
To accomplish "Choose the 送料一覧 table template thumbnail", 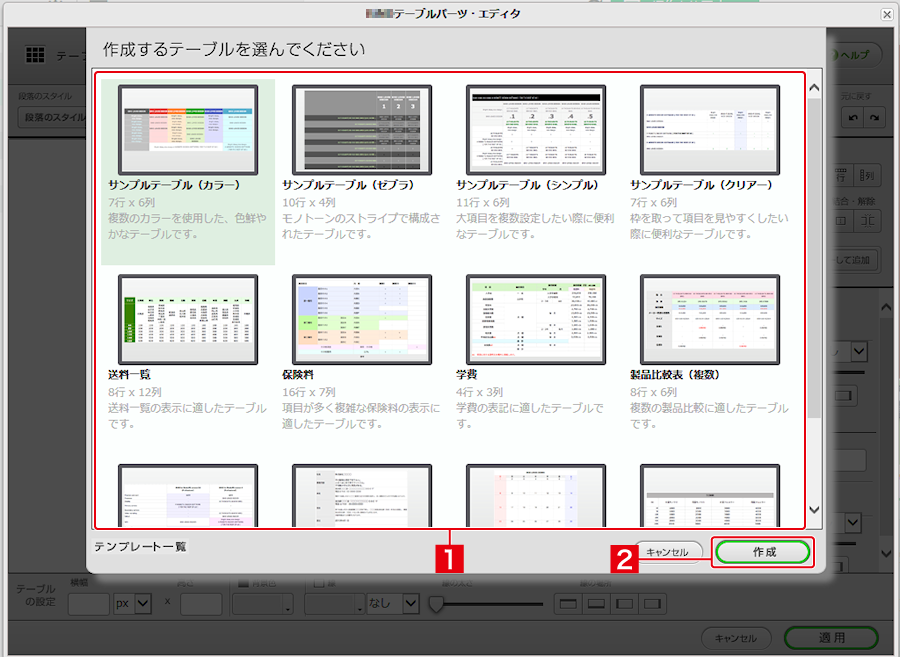I will [x=188, y=320].
